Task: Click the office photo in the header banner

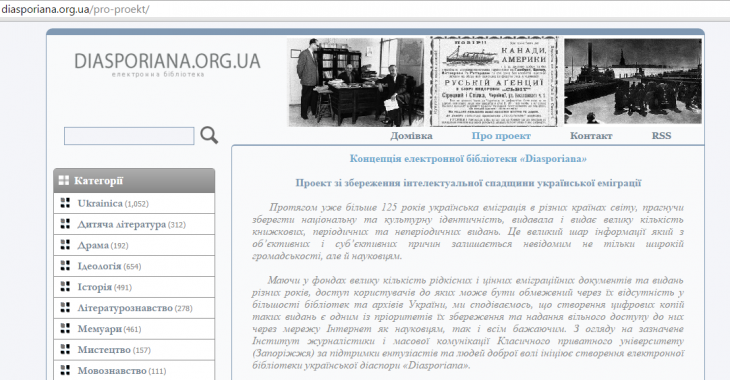Action: 356,82
